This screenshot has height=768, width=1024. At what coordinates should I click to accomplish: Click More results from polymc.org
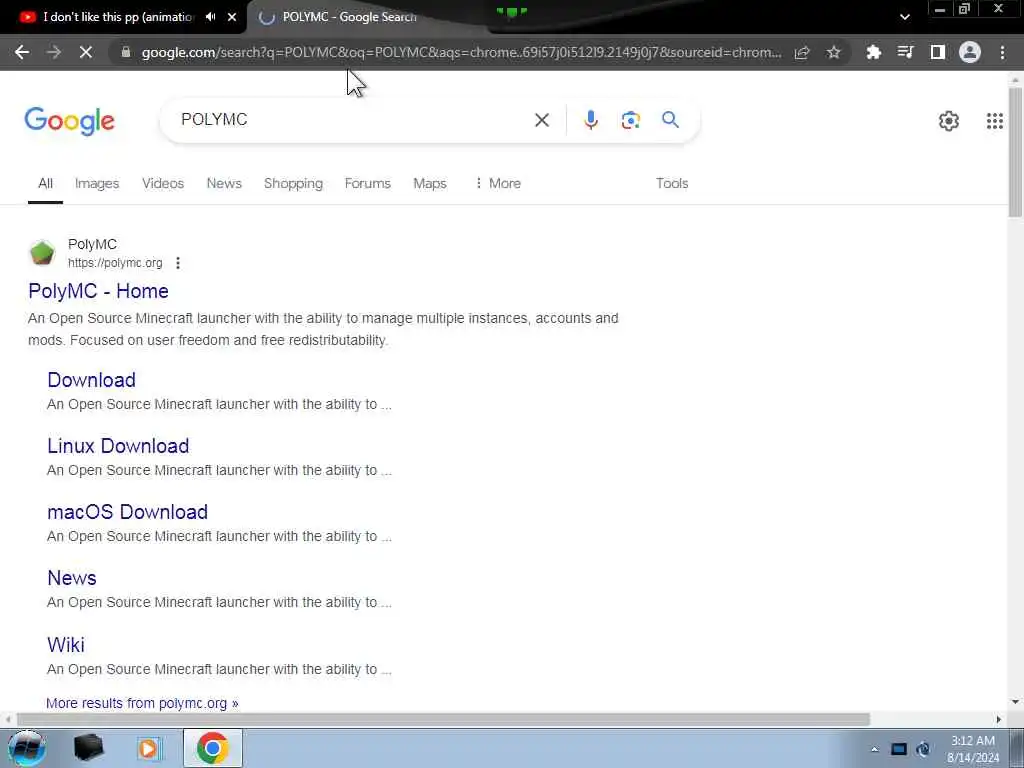142,703
